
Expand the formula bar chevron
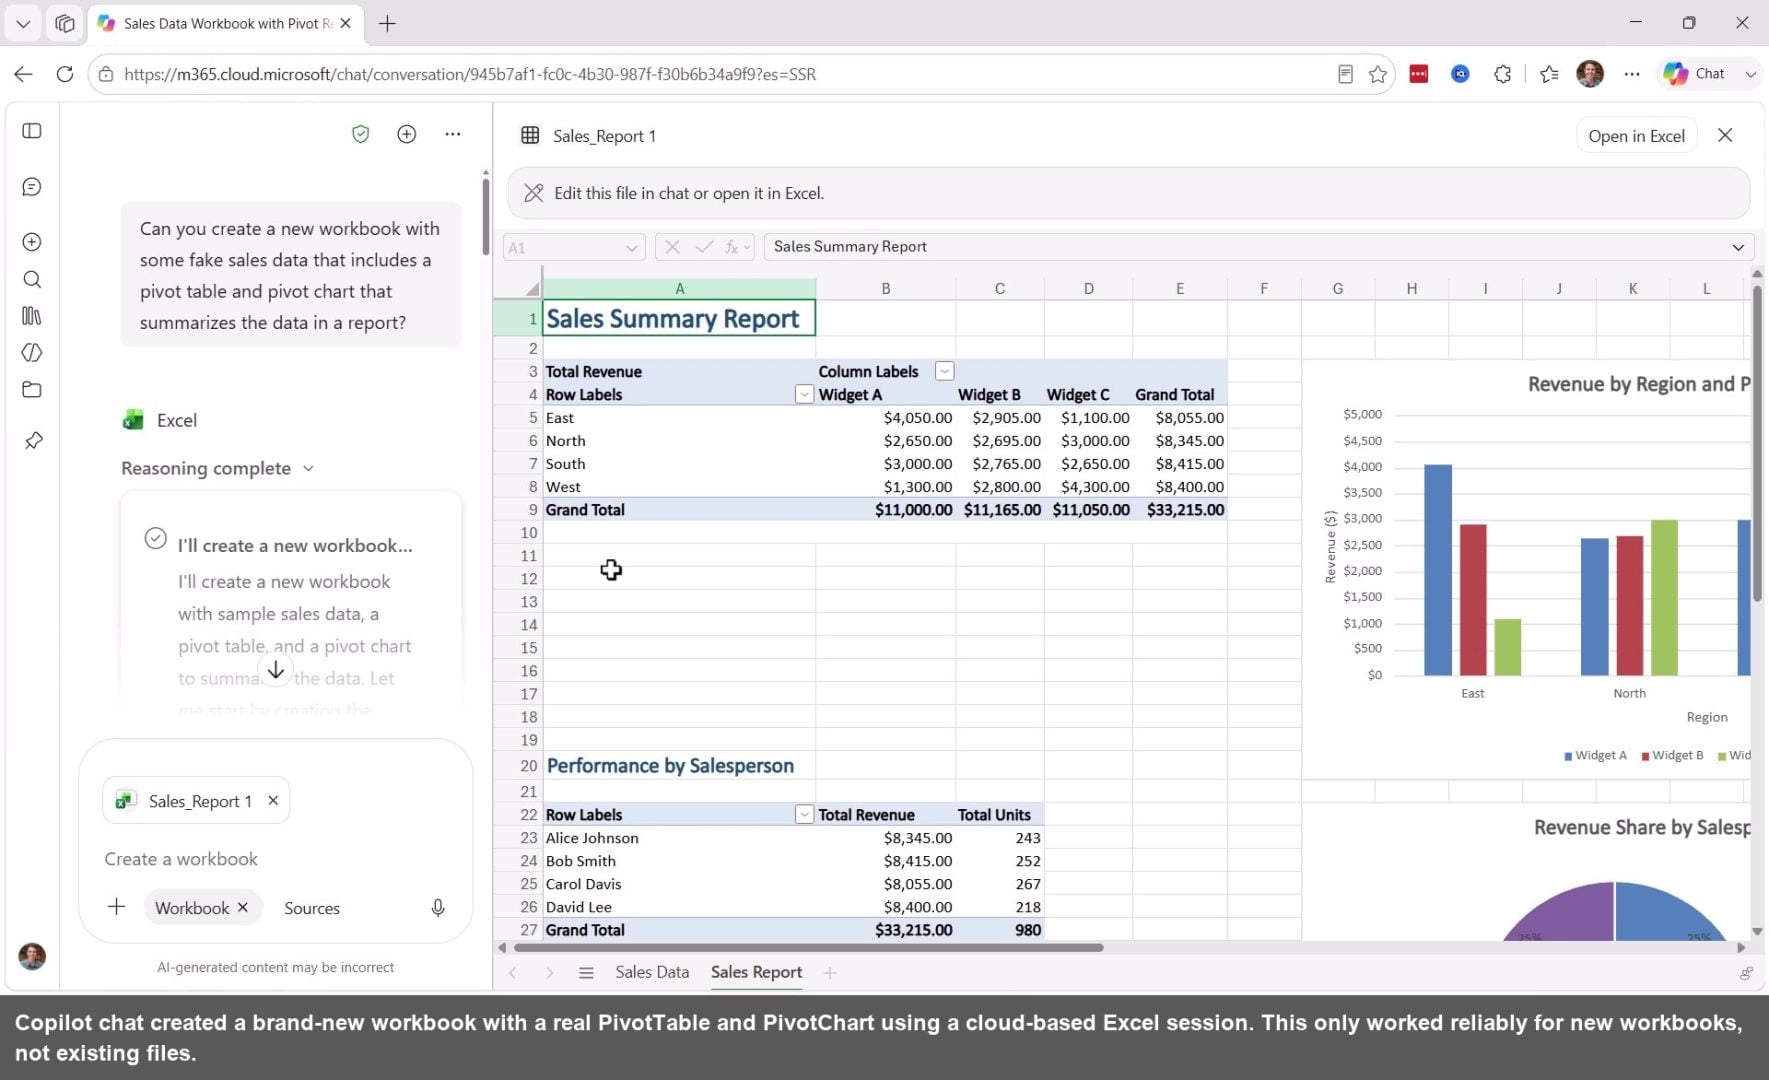point(1738,248)
